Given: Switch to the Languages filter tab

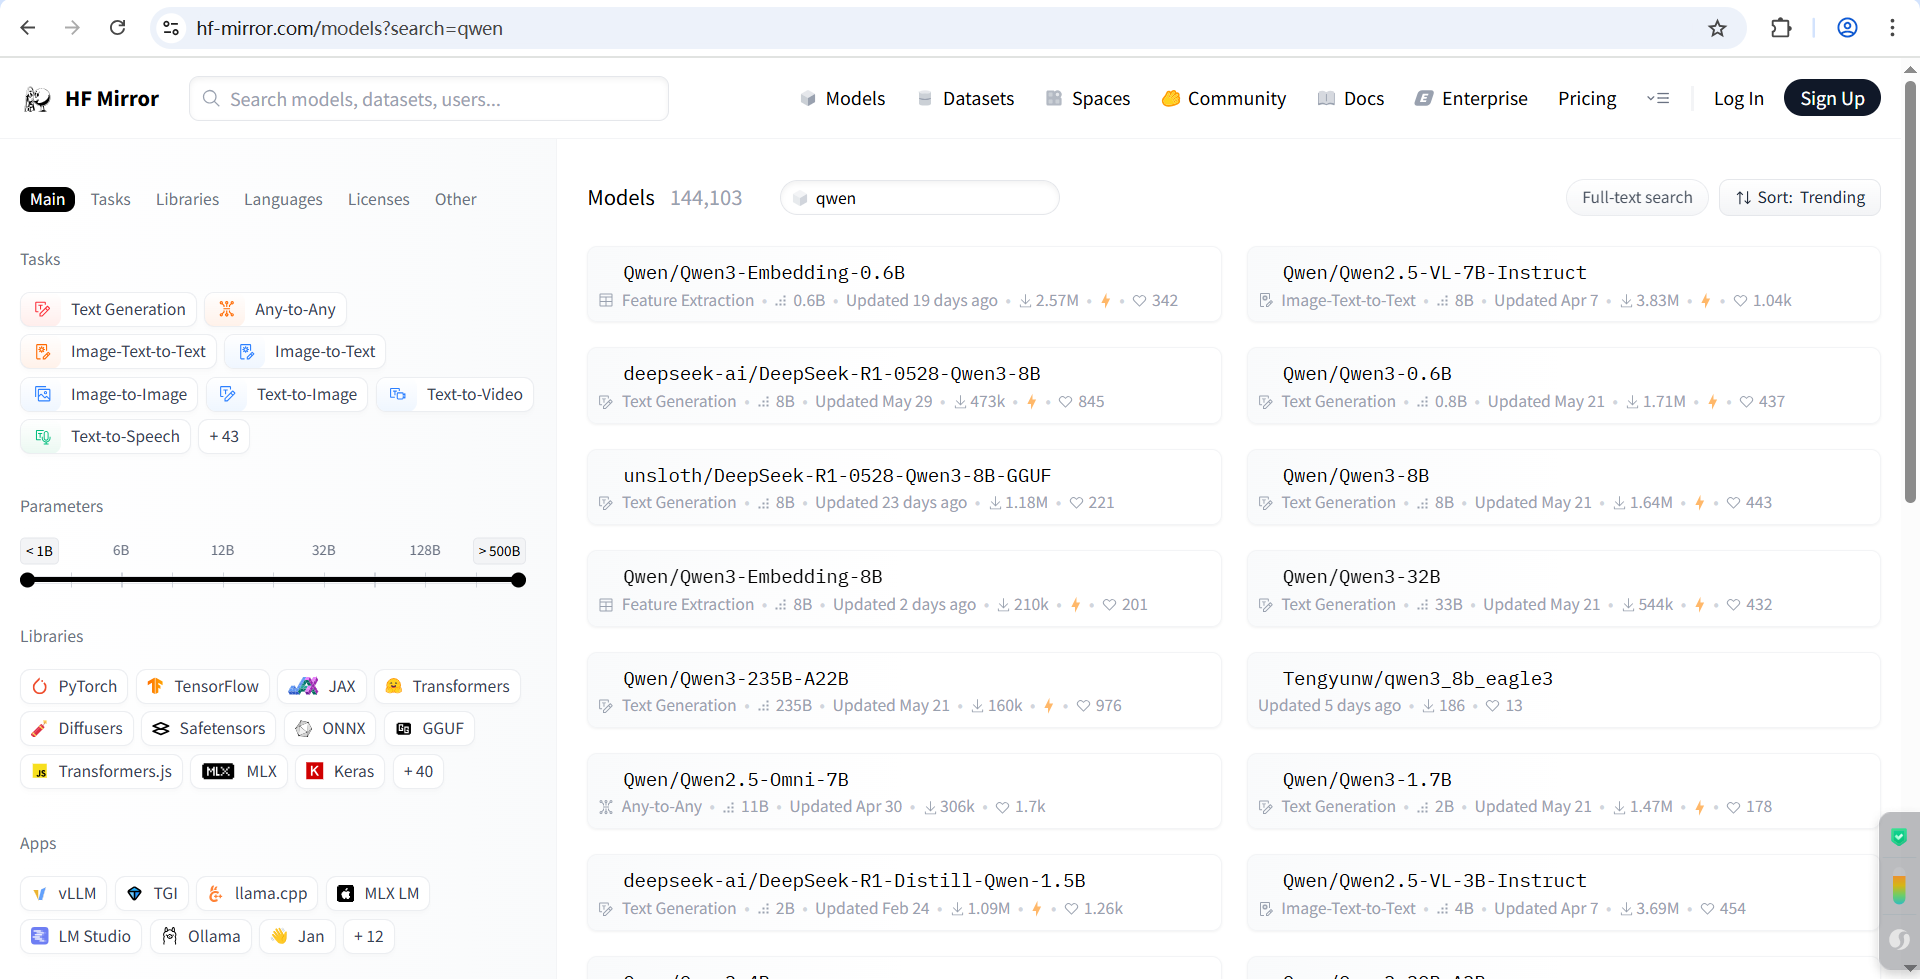Looking at the screenshot, I should click(283, 200).
